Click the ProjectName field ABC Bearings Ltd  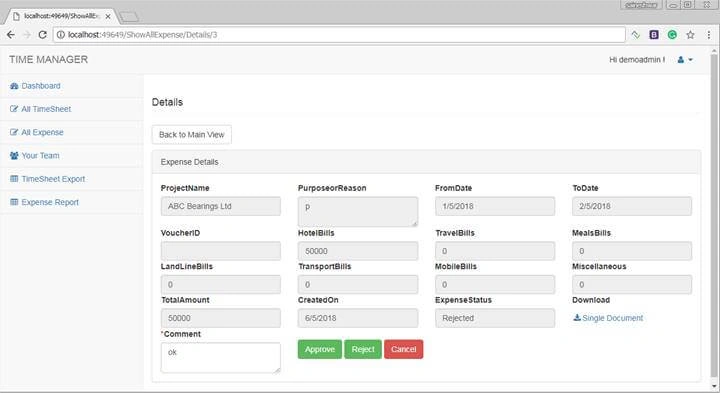[220, 206]
